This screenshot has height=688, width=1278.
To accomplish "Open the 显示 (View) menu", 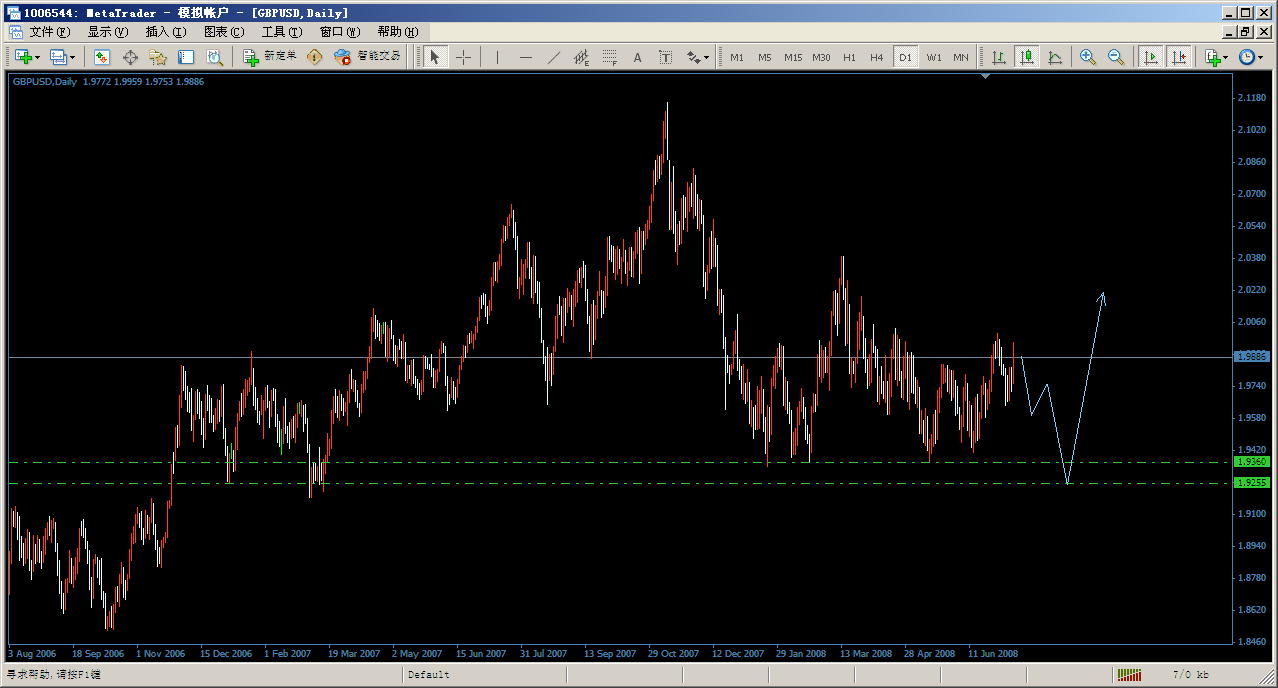I will 107,32.
